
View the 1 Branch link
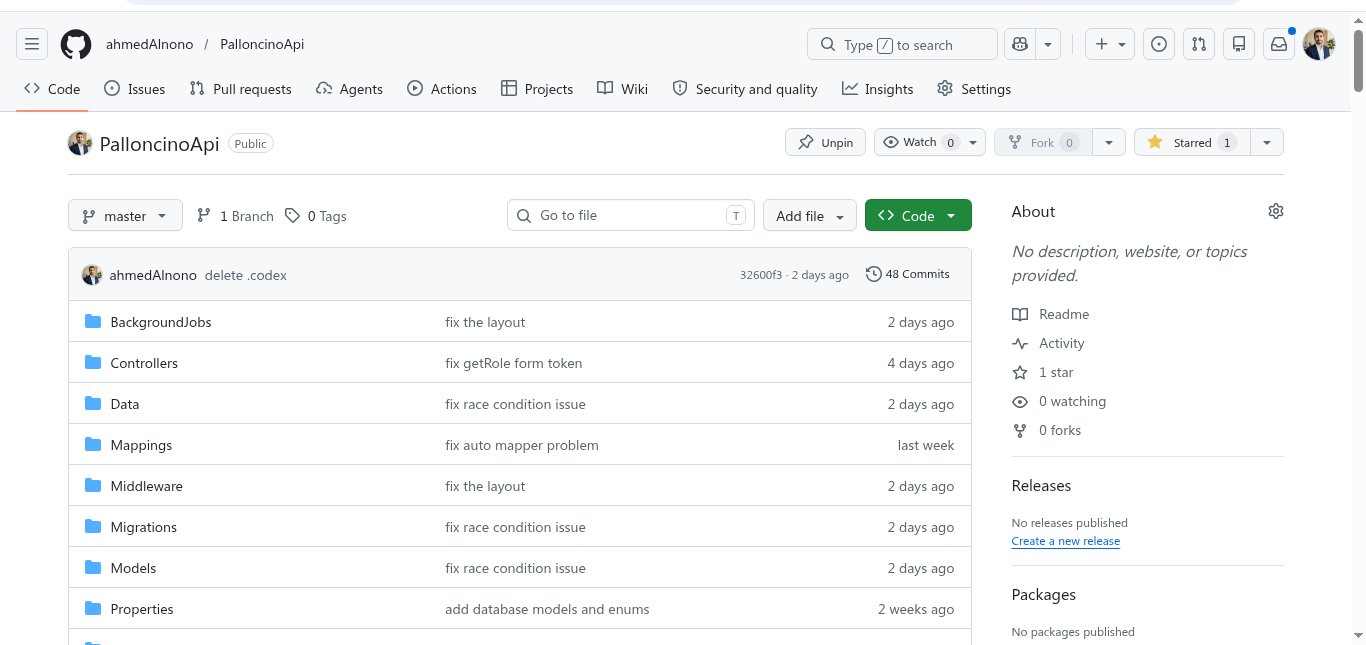(235, 216)
